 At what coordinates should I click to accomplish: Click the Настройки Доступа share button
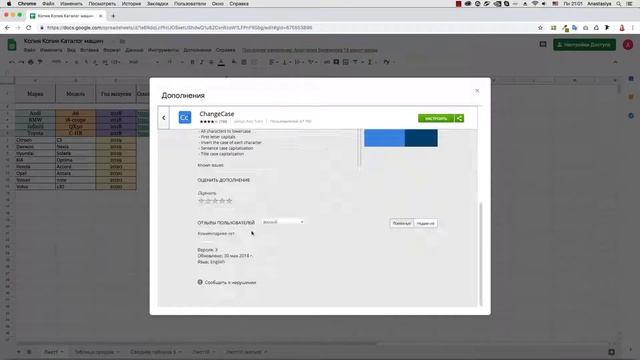pyautogui.click(x=584, y=44)
